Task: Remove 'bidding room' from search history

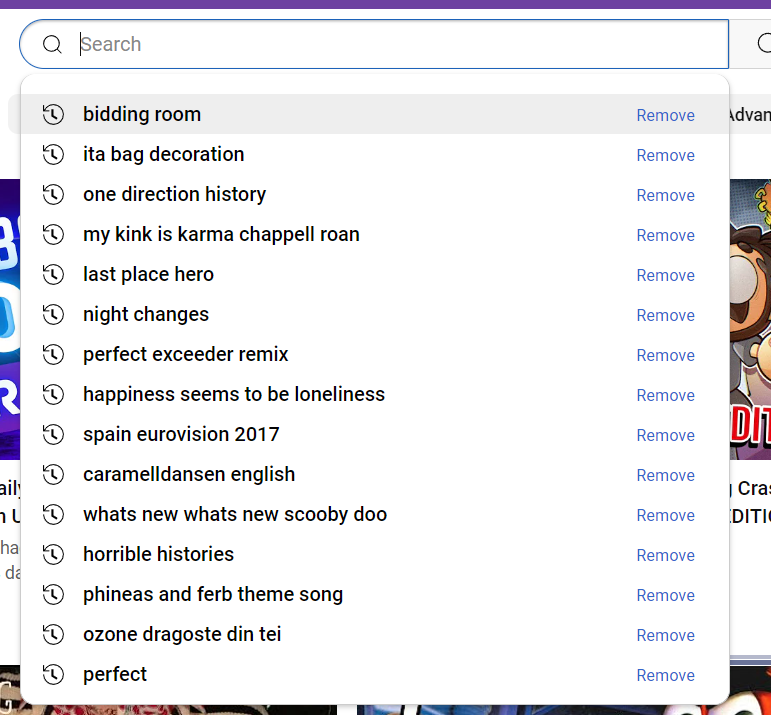Action: pyautogui.click(x=665, y=115)
